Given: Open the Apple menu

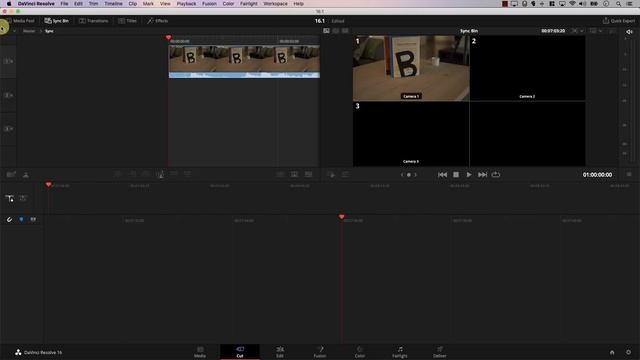Looking at the screenshot, I should [x=9, y=4].
